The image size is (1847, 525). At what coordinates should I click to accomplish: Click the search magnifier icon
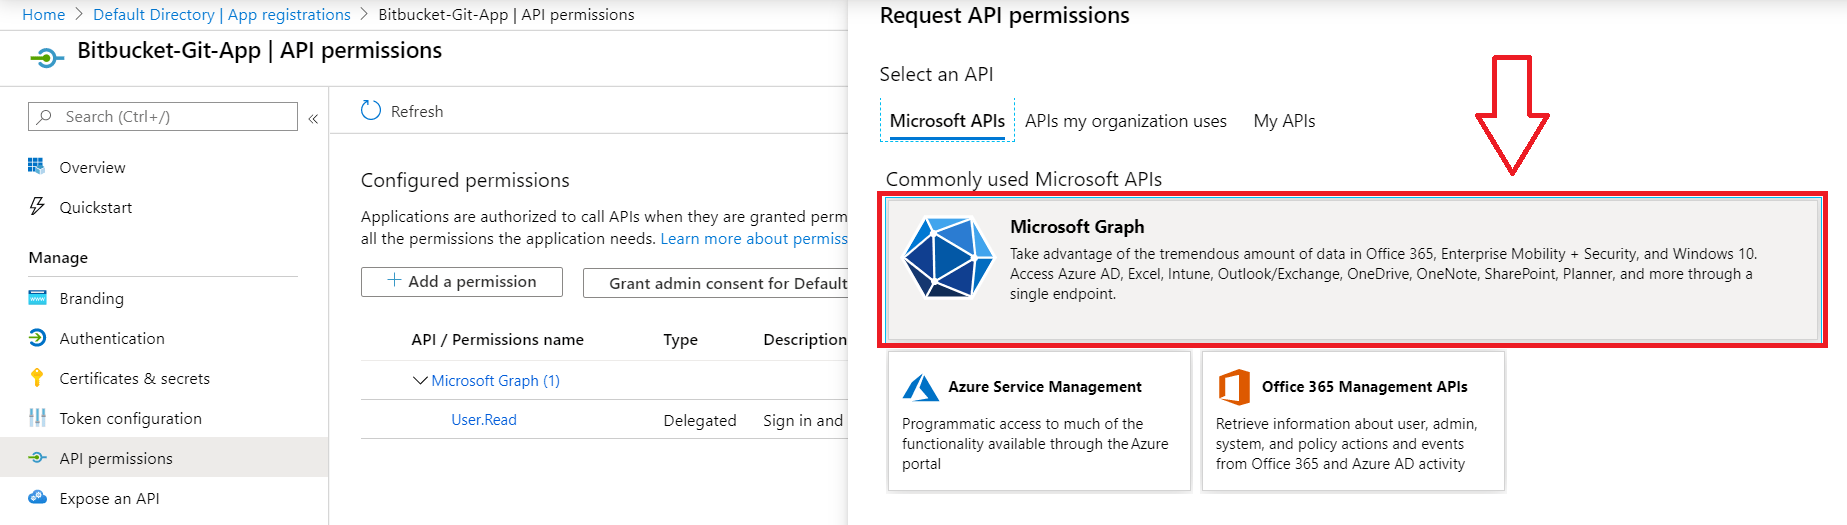45,117
